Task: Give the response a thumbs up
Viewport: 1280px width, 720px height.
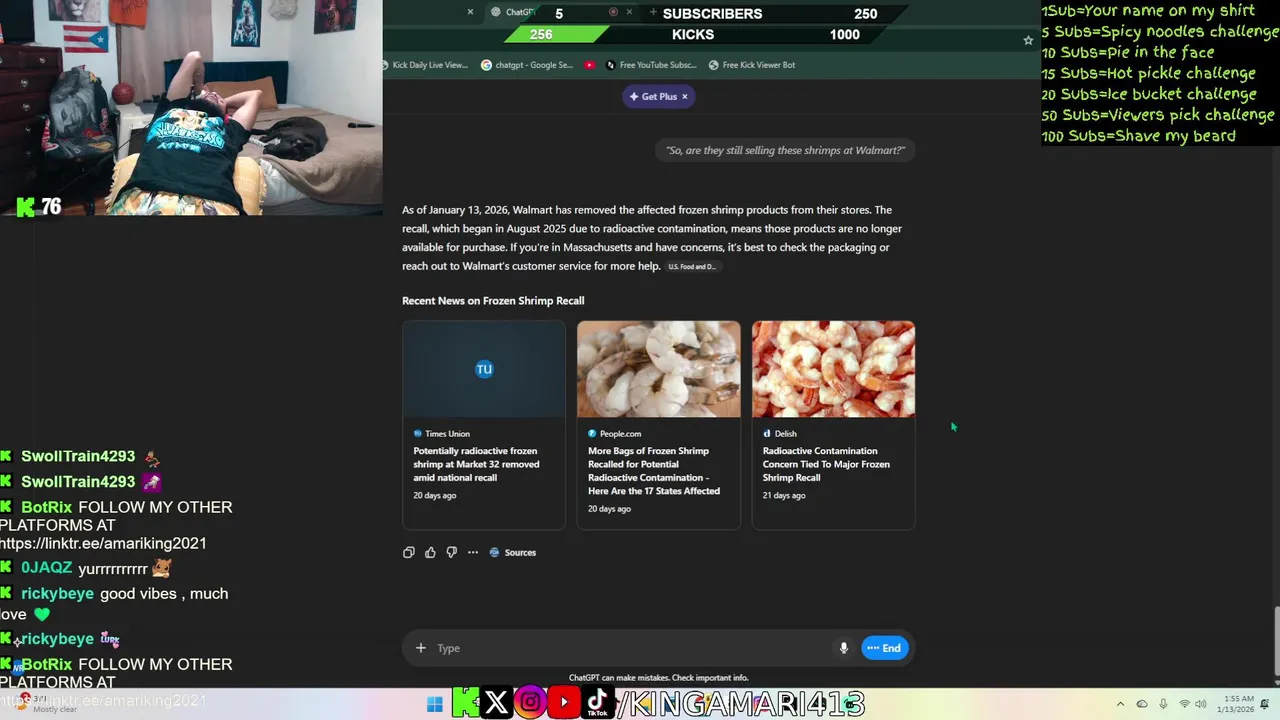Action: pos(430,552)
